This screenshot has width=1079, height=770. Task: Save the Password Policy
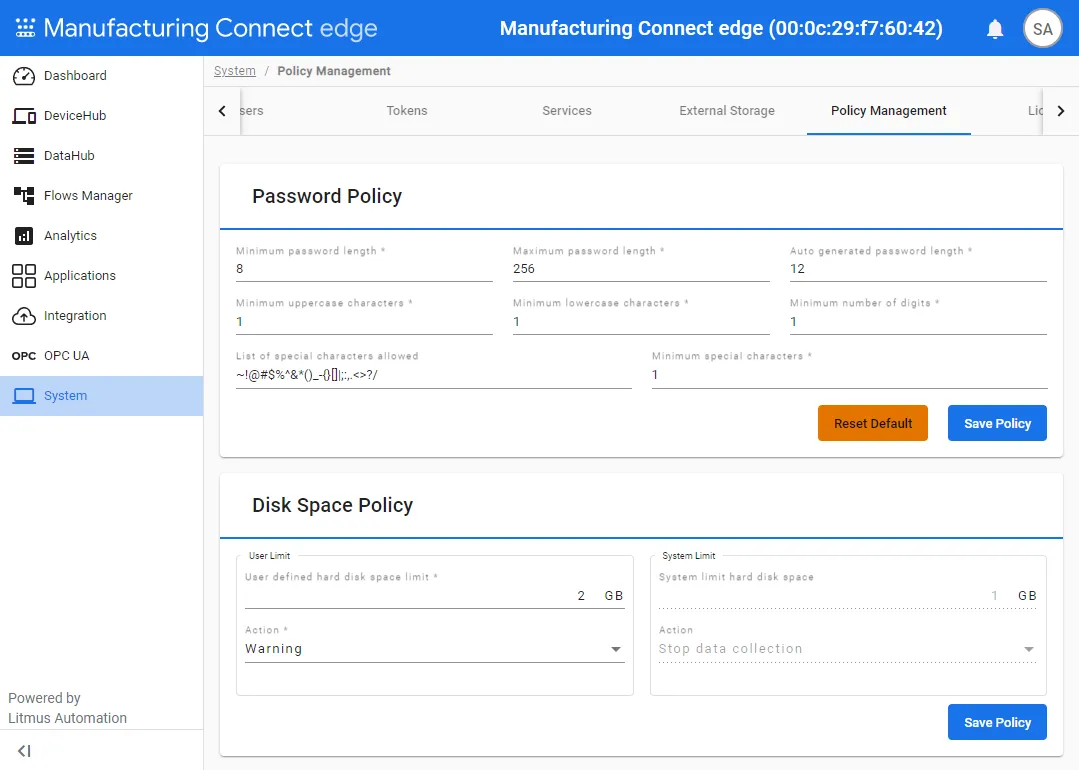point(997,423)
